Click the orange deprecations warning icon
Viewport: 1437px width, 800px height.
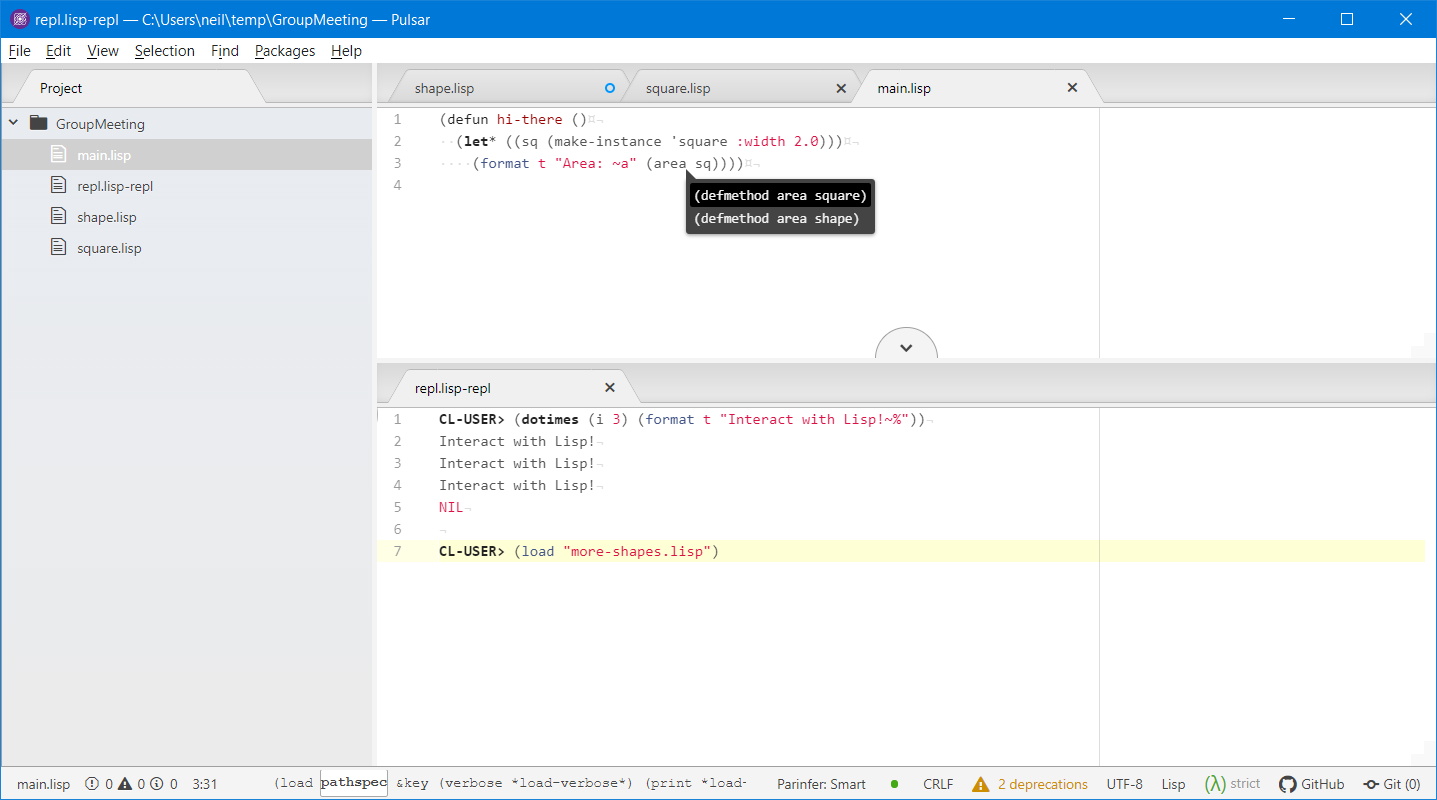click(x=981, y=784)
